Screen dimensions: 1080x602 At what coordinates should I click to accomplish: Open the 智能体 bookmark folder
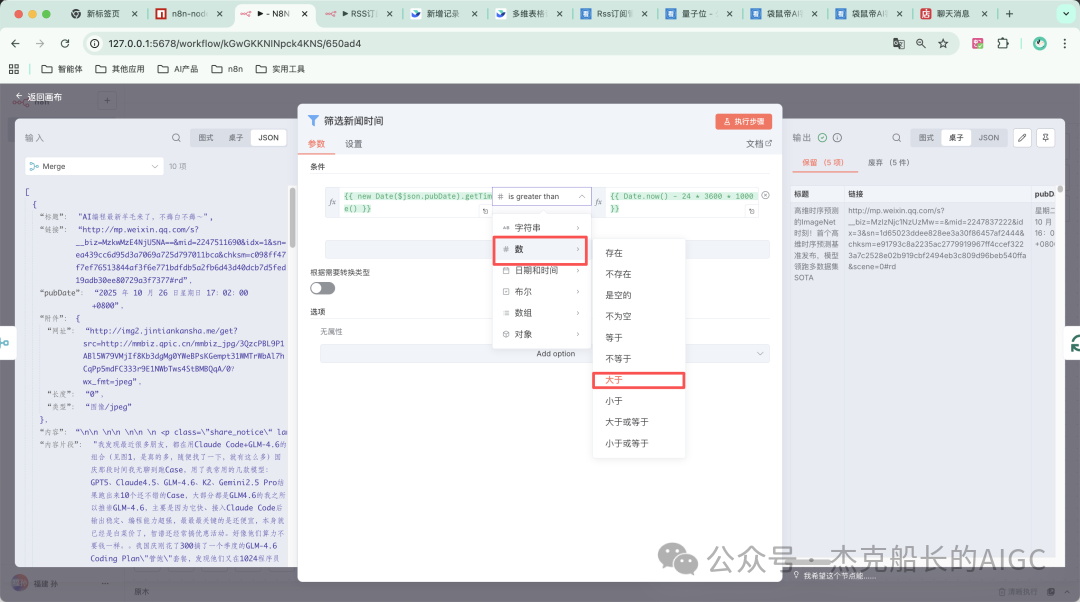tap(62, 69)
